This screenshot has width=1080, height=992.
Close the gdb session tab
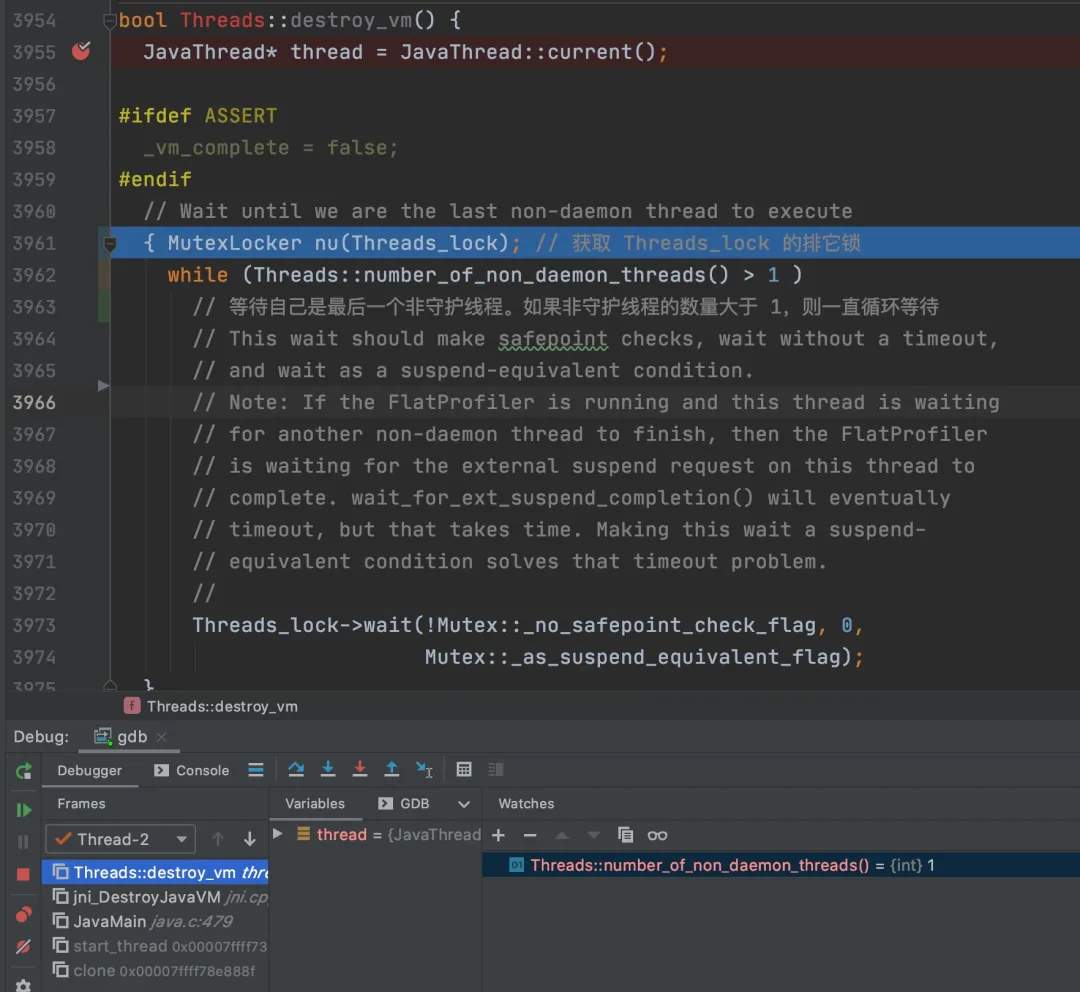point(161,737)
